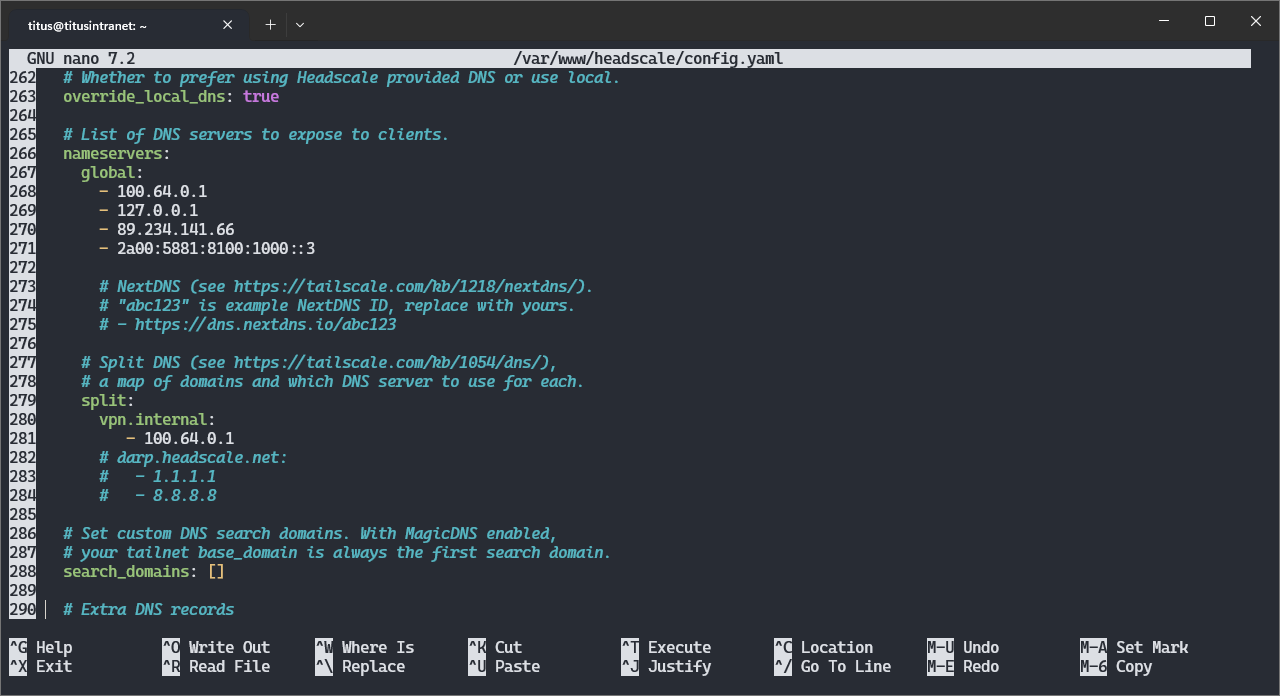
Task: Place cursor on search_domains empty brackets
Action: [216, 572]
